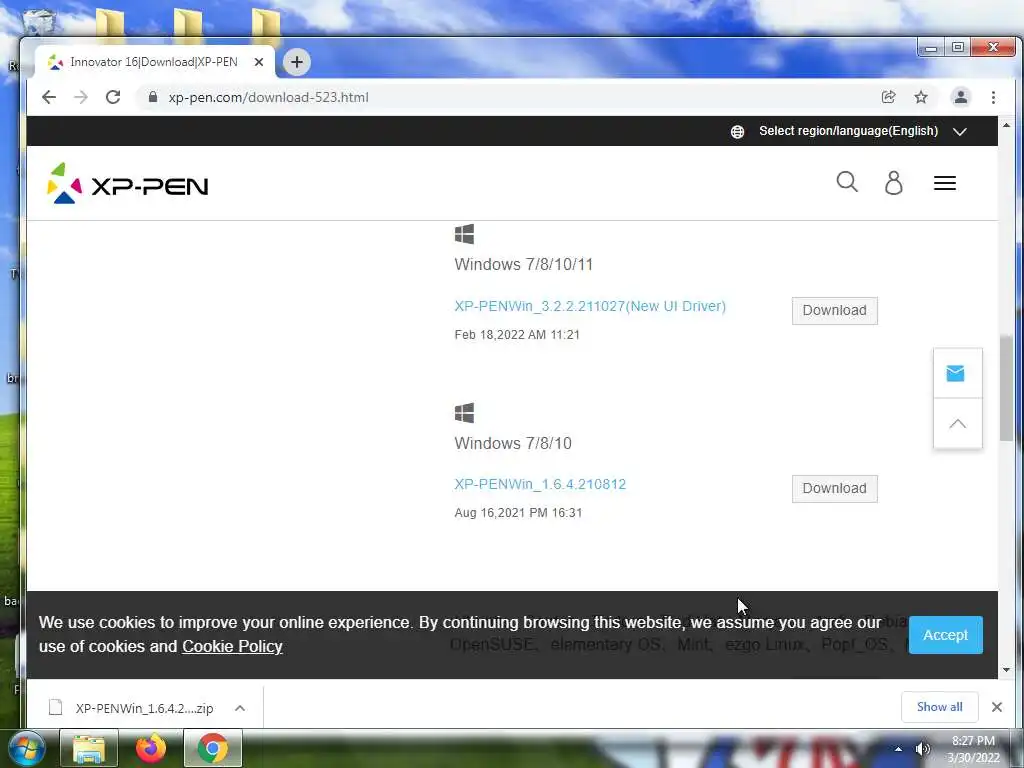Click Show all downloads
The width and height of the screenshot is (1024, 768).
939,707
